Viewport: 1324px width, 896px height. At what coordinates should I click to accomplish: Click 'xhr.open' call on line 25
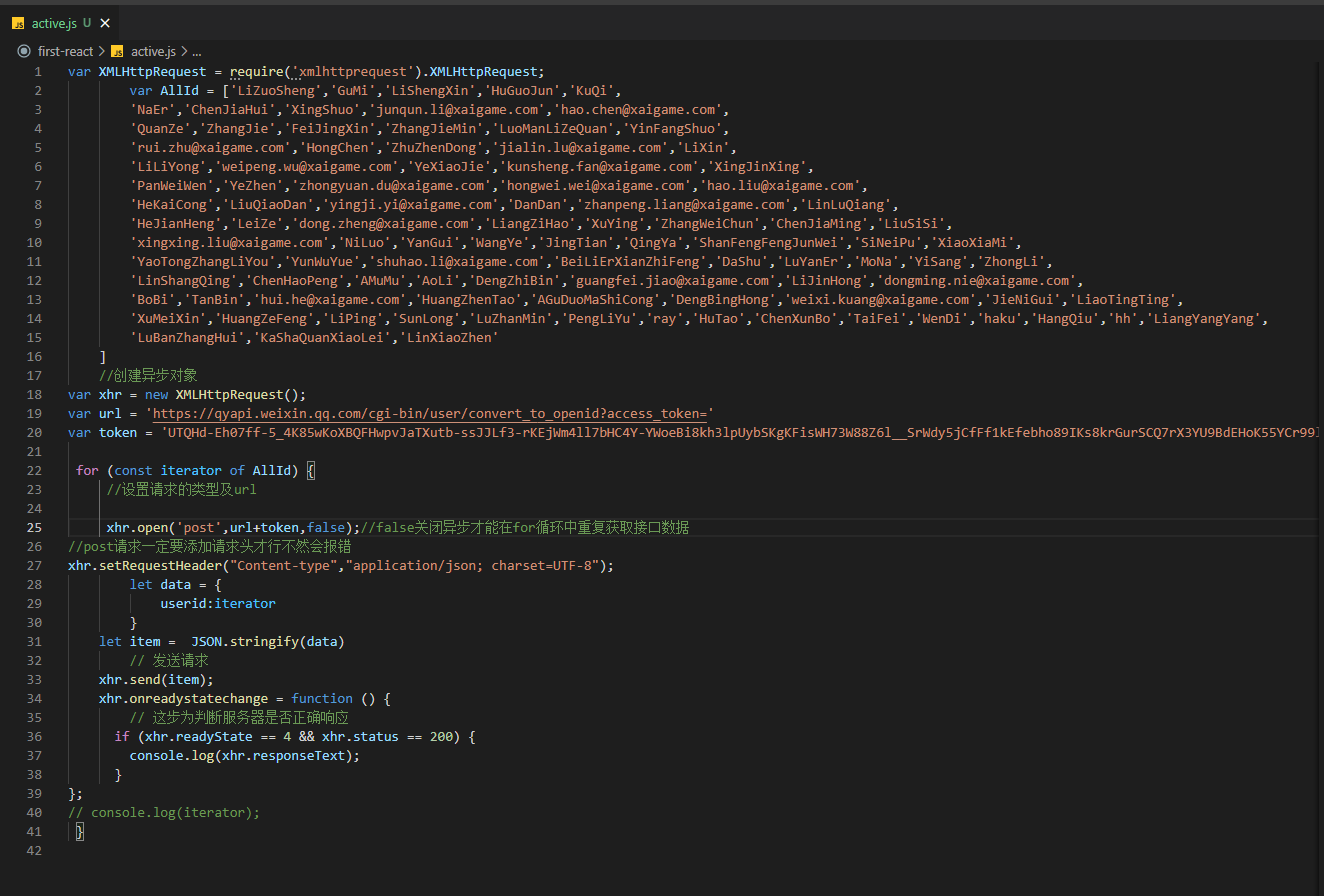[x=137, y=527]
